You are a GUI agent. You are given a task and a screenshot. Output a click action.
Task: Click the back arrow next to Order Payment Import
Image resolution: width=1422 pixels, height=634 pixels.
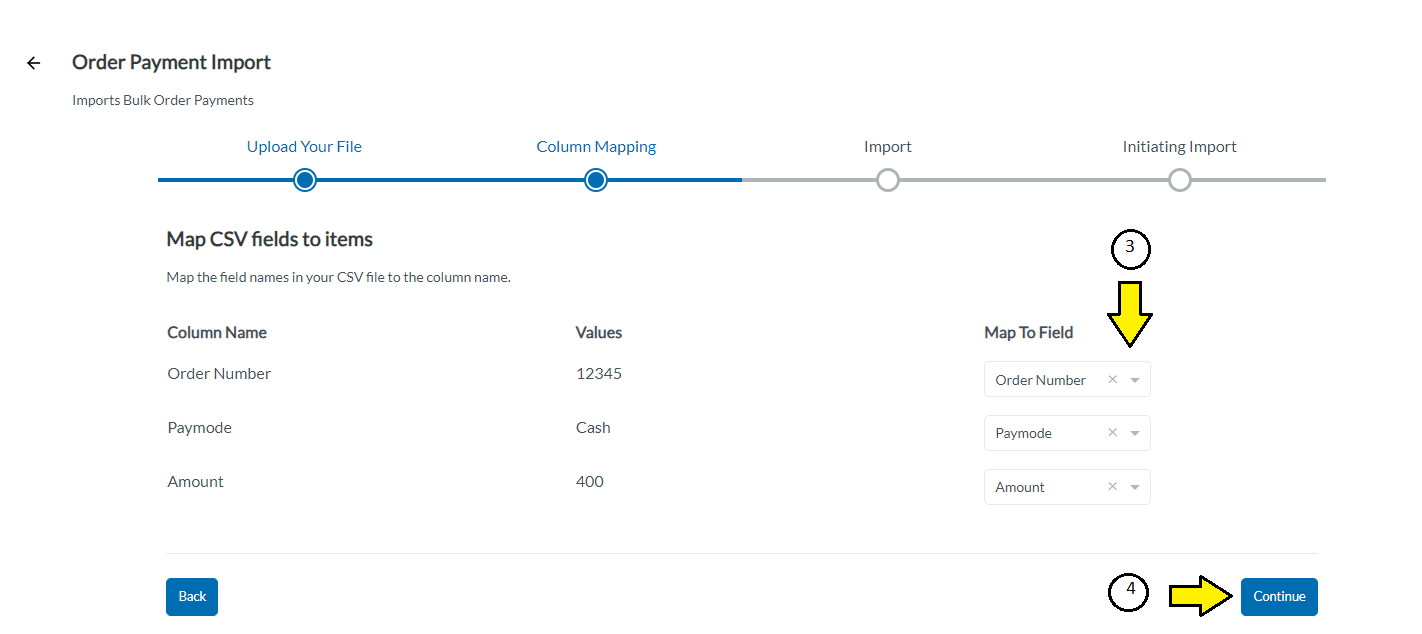point(33,62)
